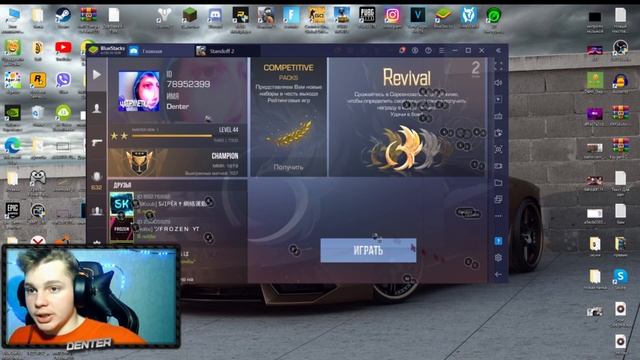Open BlueStacks account icon in title bar
Screen dimensions: 640x360
[415, 50]
